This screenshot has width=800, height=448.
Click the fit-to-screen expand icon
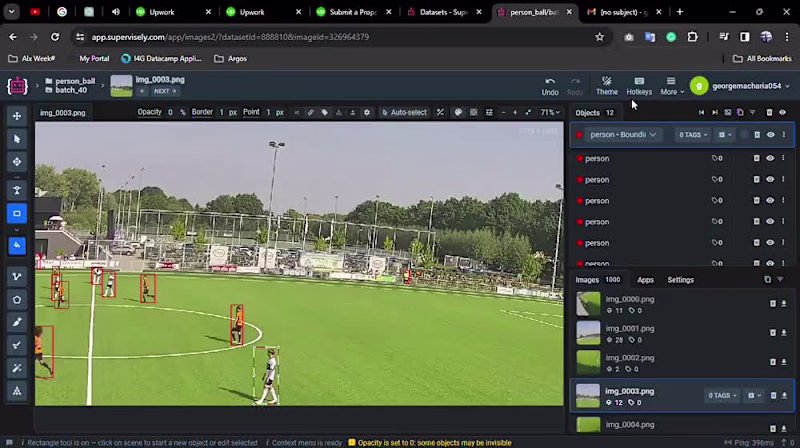pyautogui.click(x=528, y=112)
